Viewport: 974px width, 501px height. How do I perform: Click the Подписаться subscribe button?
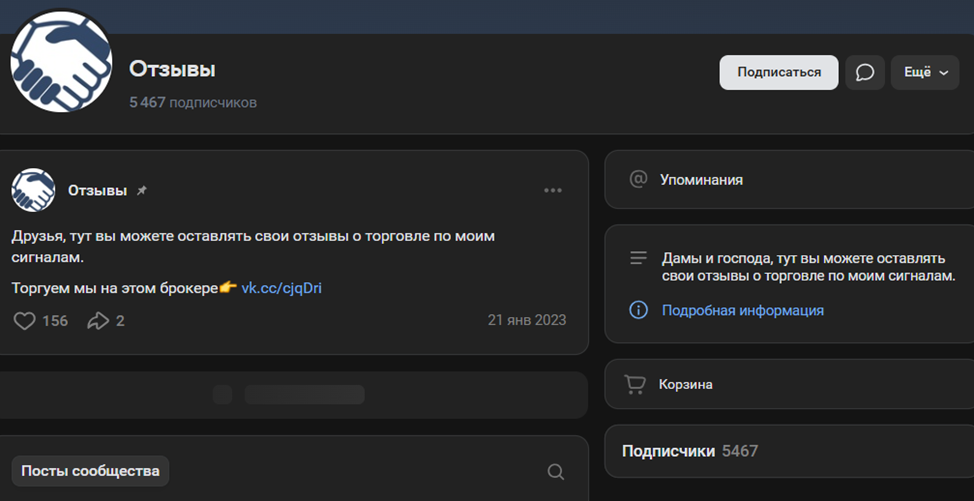click(779, 72)
